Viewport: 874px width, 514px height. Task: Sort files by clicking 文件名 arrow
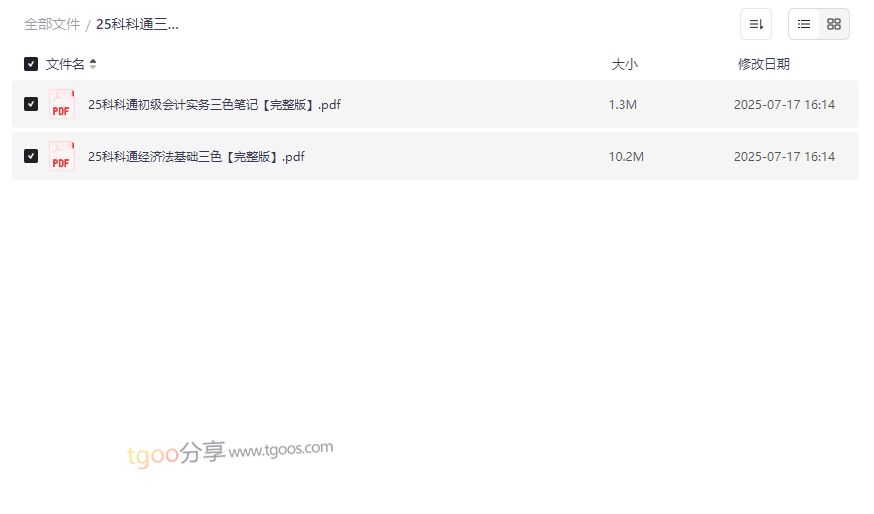(x=93, y=64)
